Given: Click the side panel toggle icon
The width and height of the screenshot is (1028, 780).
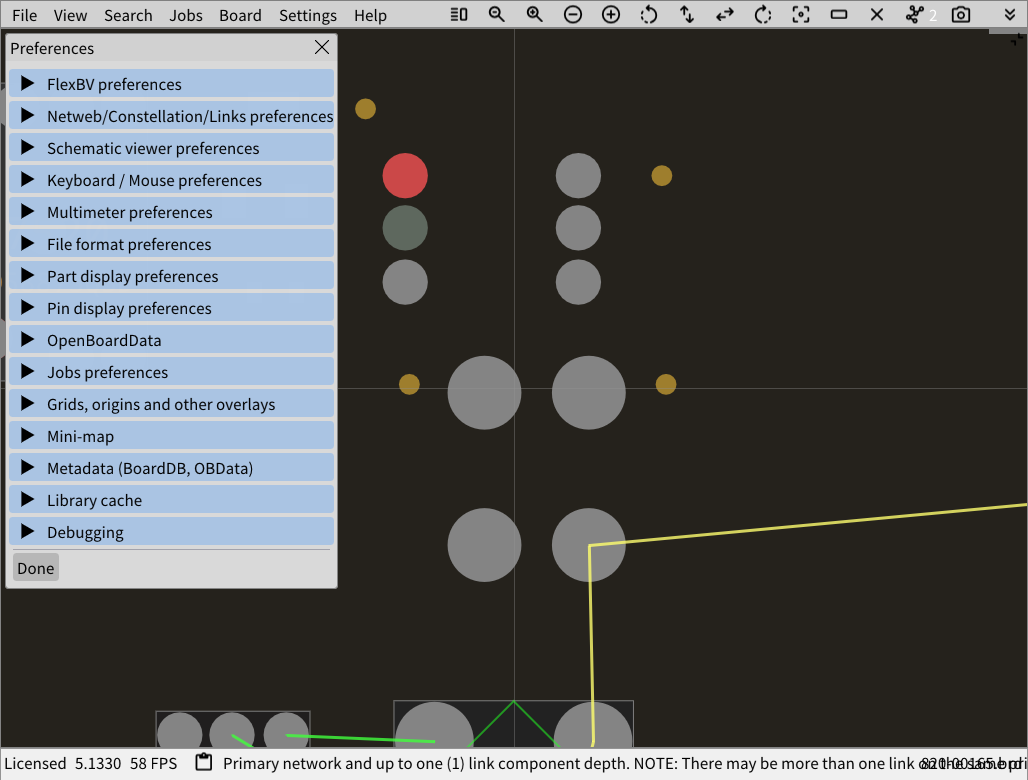Looking at the screenshot, I should (457, 15).
